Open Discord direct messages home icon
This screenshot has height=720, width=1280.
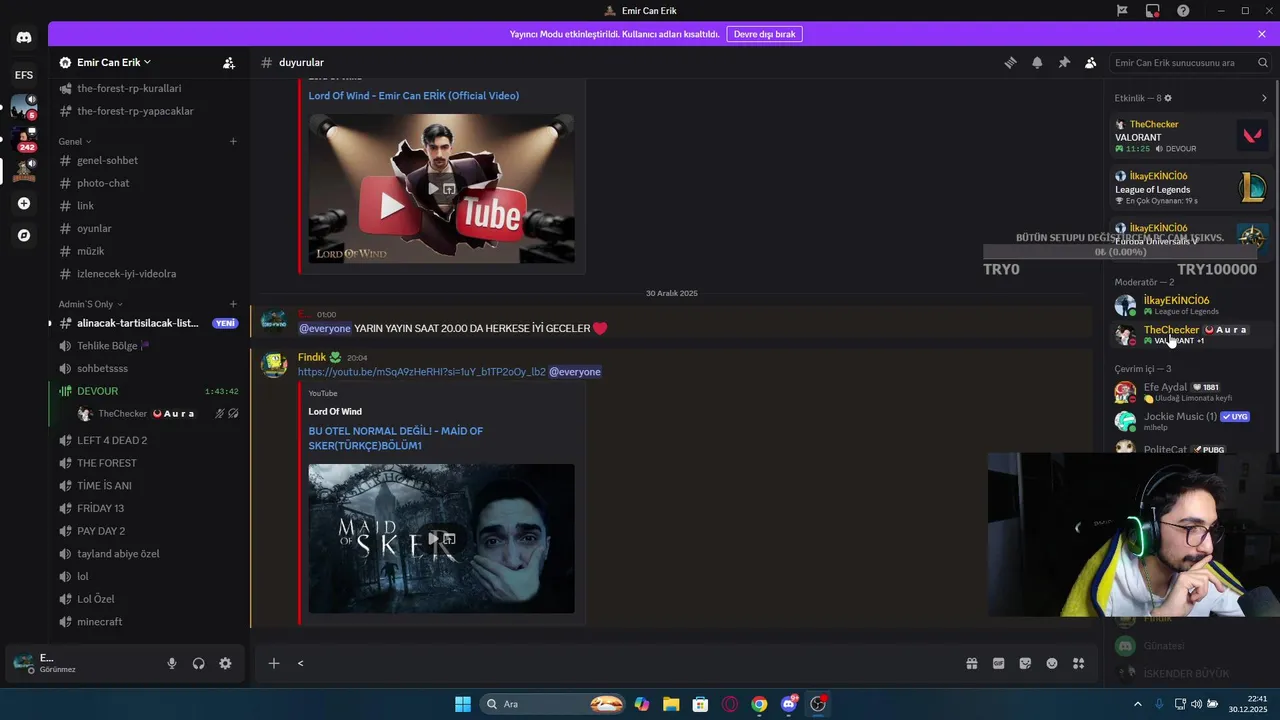tap(24, 38)
